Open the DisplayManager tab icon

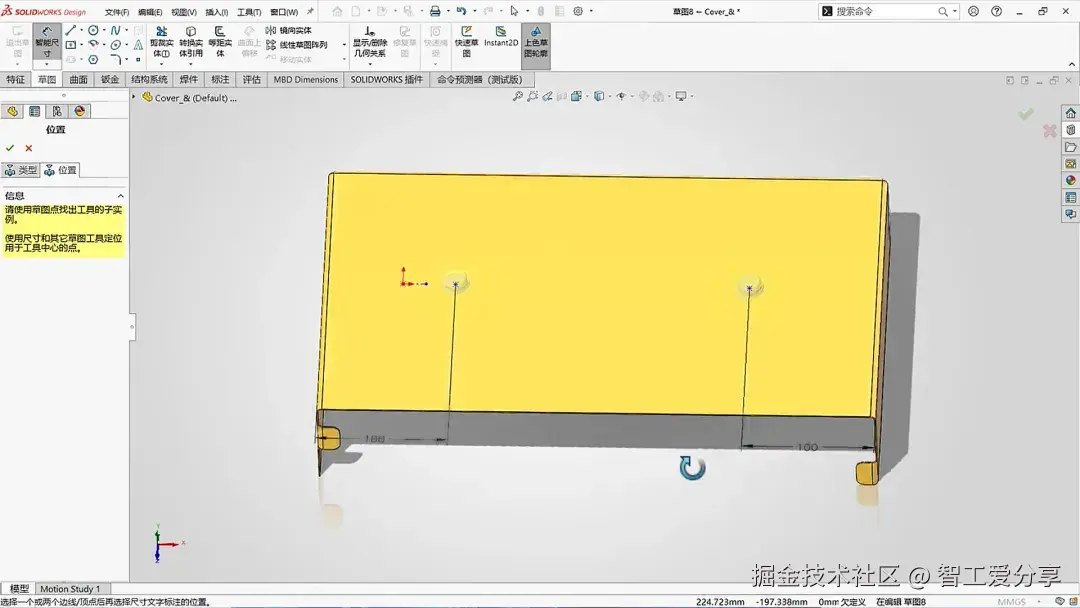80,111
